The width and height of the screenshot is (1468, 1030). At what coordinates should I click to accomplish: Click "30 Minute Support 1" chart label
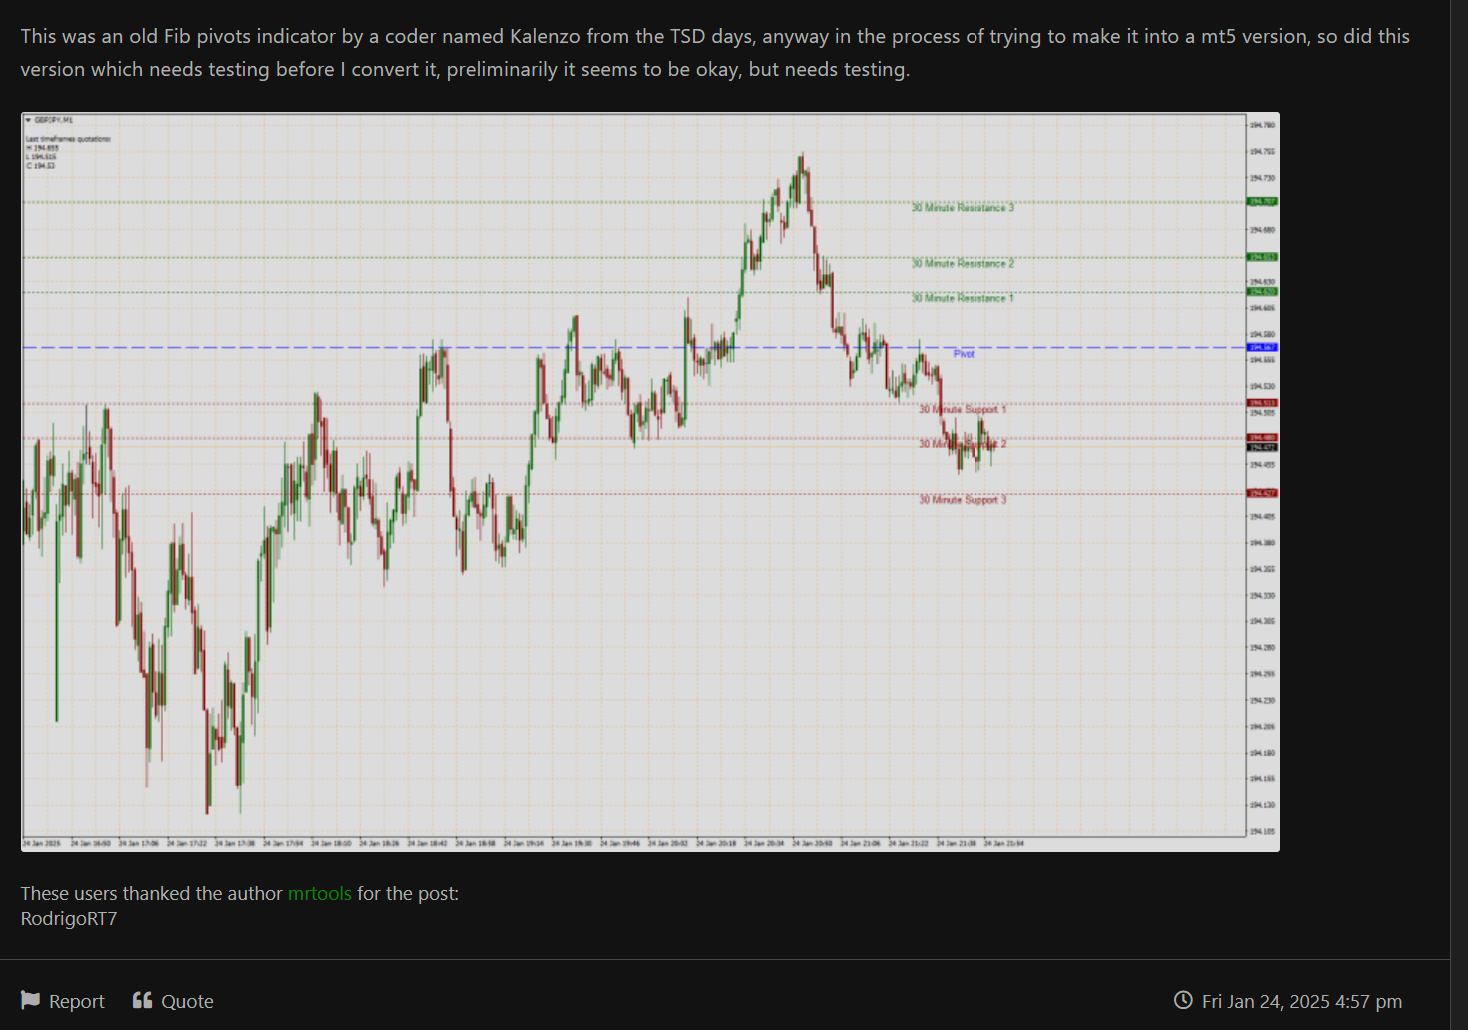963,410
